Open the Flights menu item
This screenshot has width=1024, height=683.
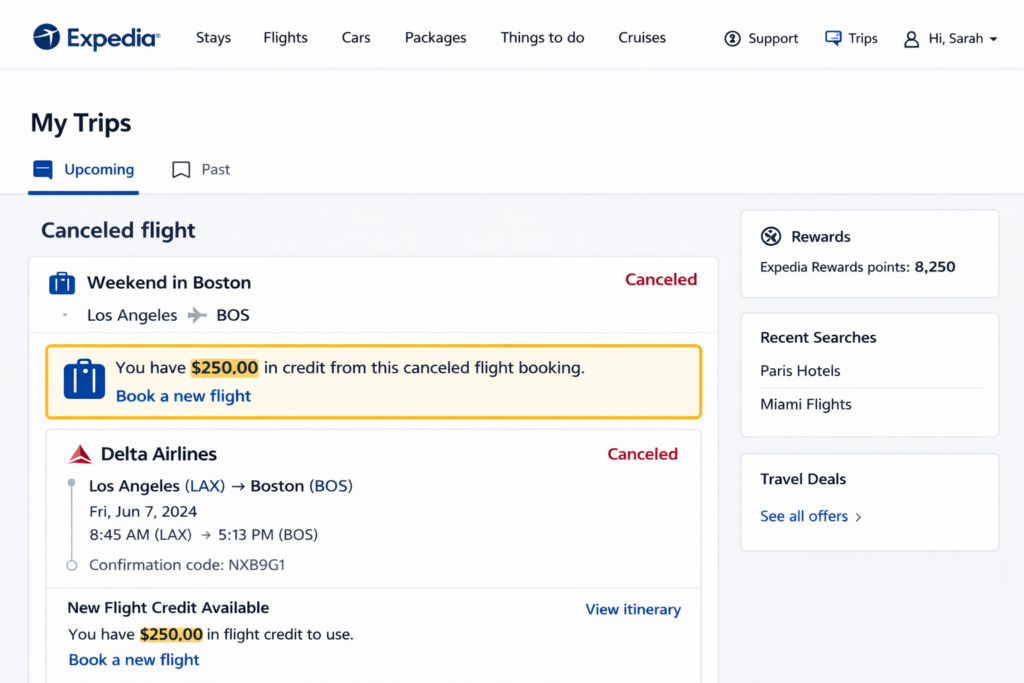285,38
